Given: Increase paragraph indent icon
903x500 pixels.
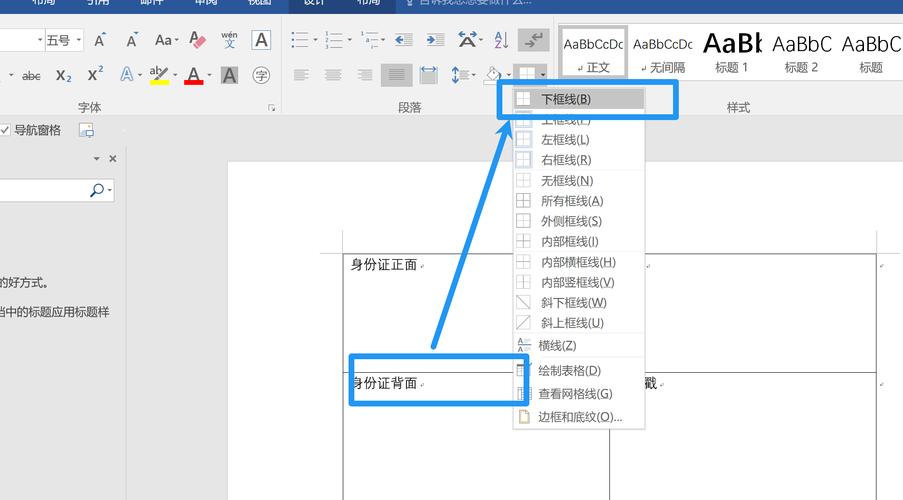Looking at the screenshot, I should [x=435, y=40].
